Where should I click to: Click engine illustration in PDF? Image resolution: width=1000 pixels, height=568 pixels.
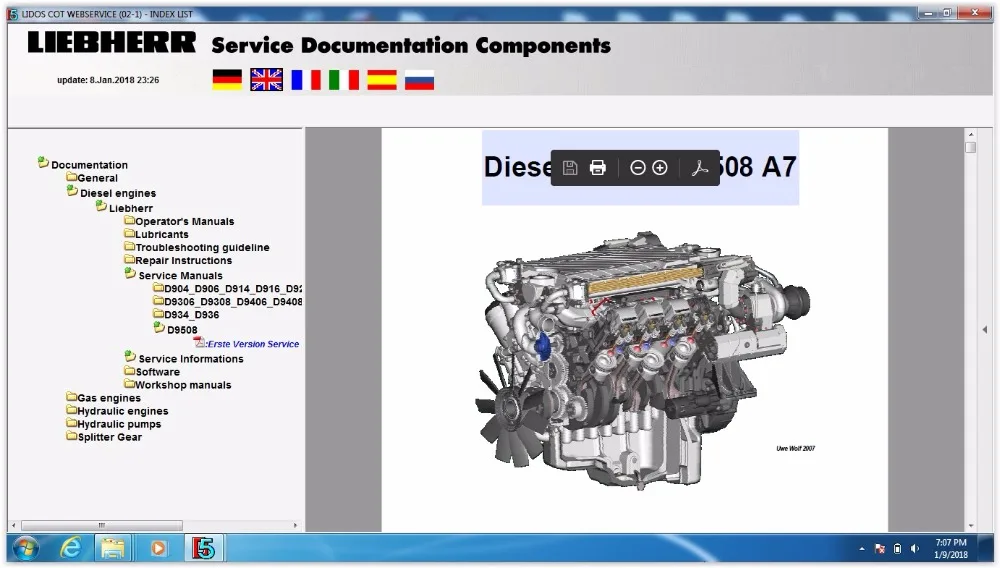click(x=643, y=360)
